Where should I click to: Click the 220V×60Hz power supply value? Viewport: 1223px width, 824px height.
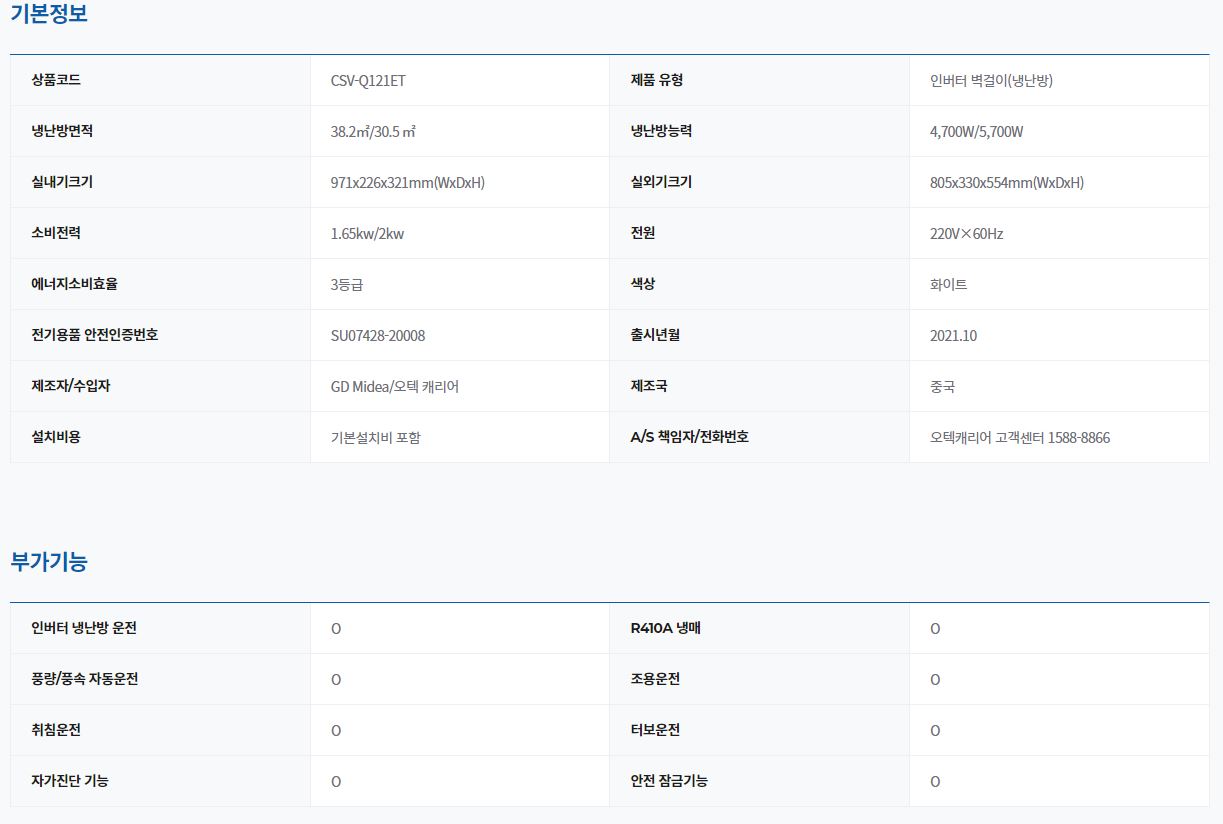[966, 234]
